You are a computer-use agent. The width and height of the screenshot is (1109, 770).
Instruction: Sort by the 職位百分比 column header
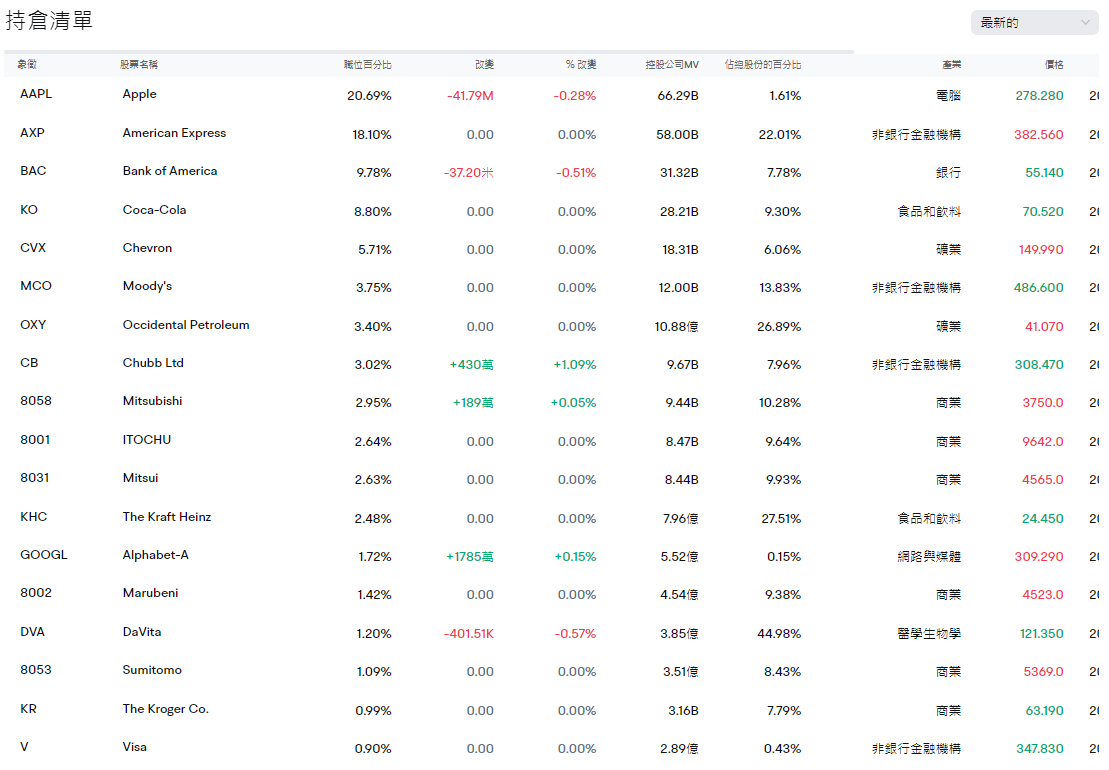(x=367, y=65)
